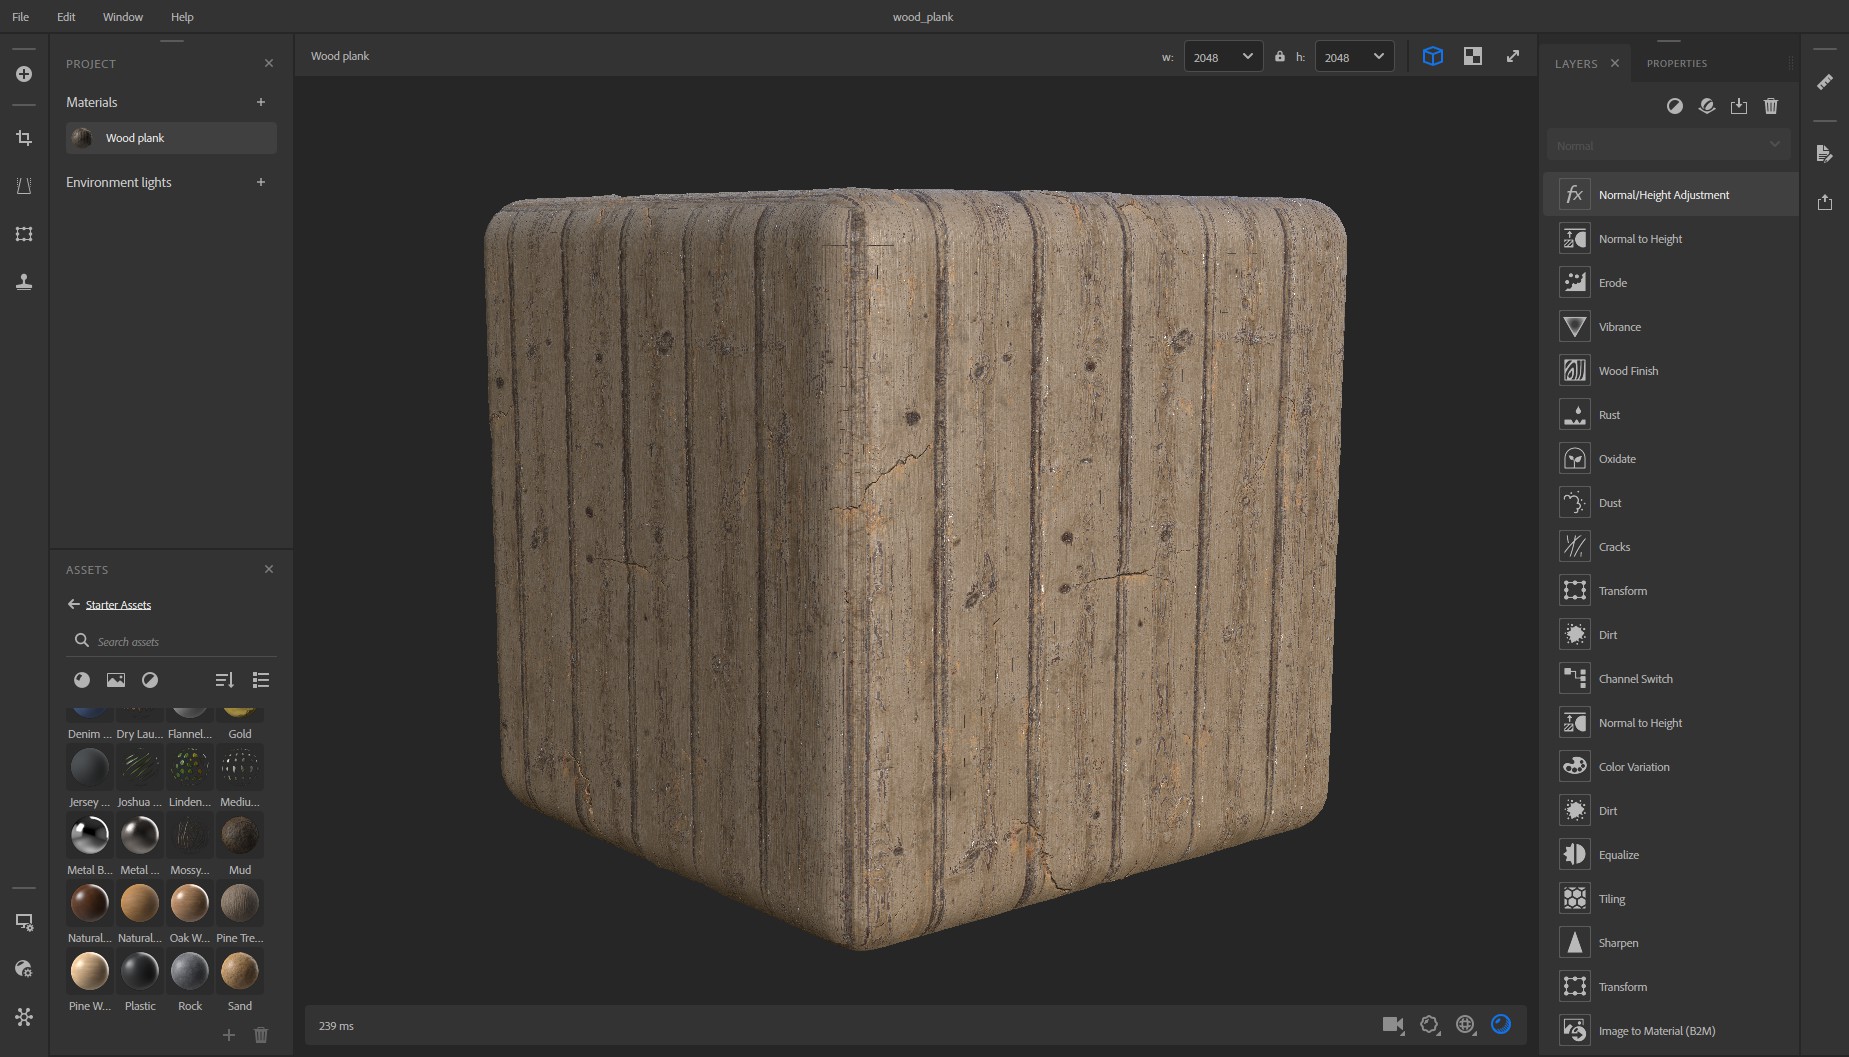The height and width of the screenshot is (1057, 1849).
Task: Go back via Starter Assets link
Action: 117,605
